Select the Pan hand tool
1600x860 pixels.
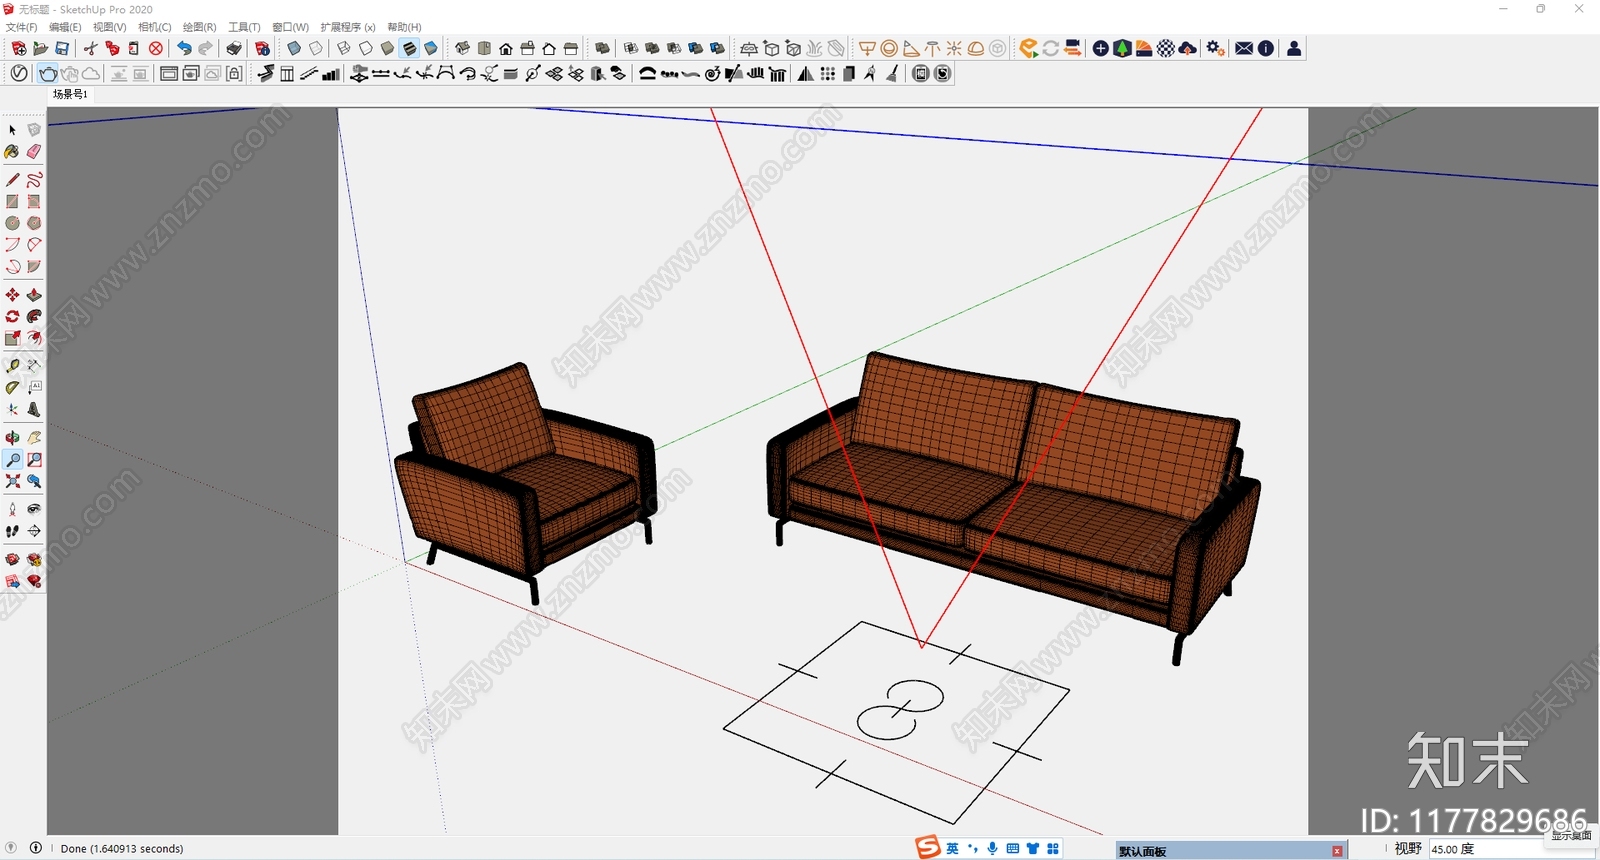tap(34, 437)
